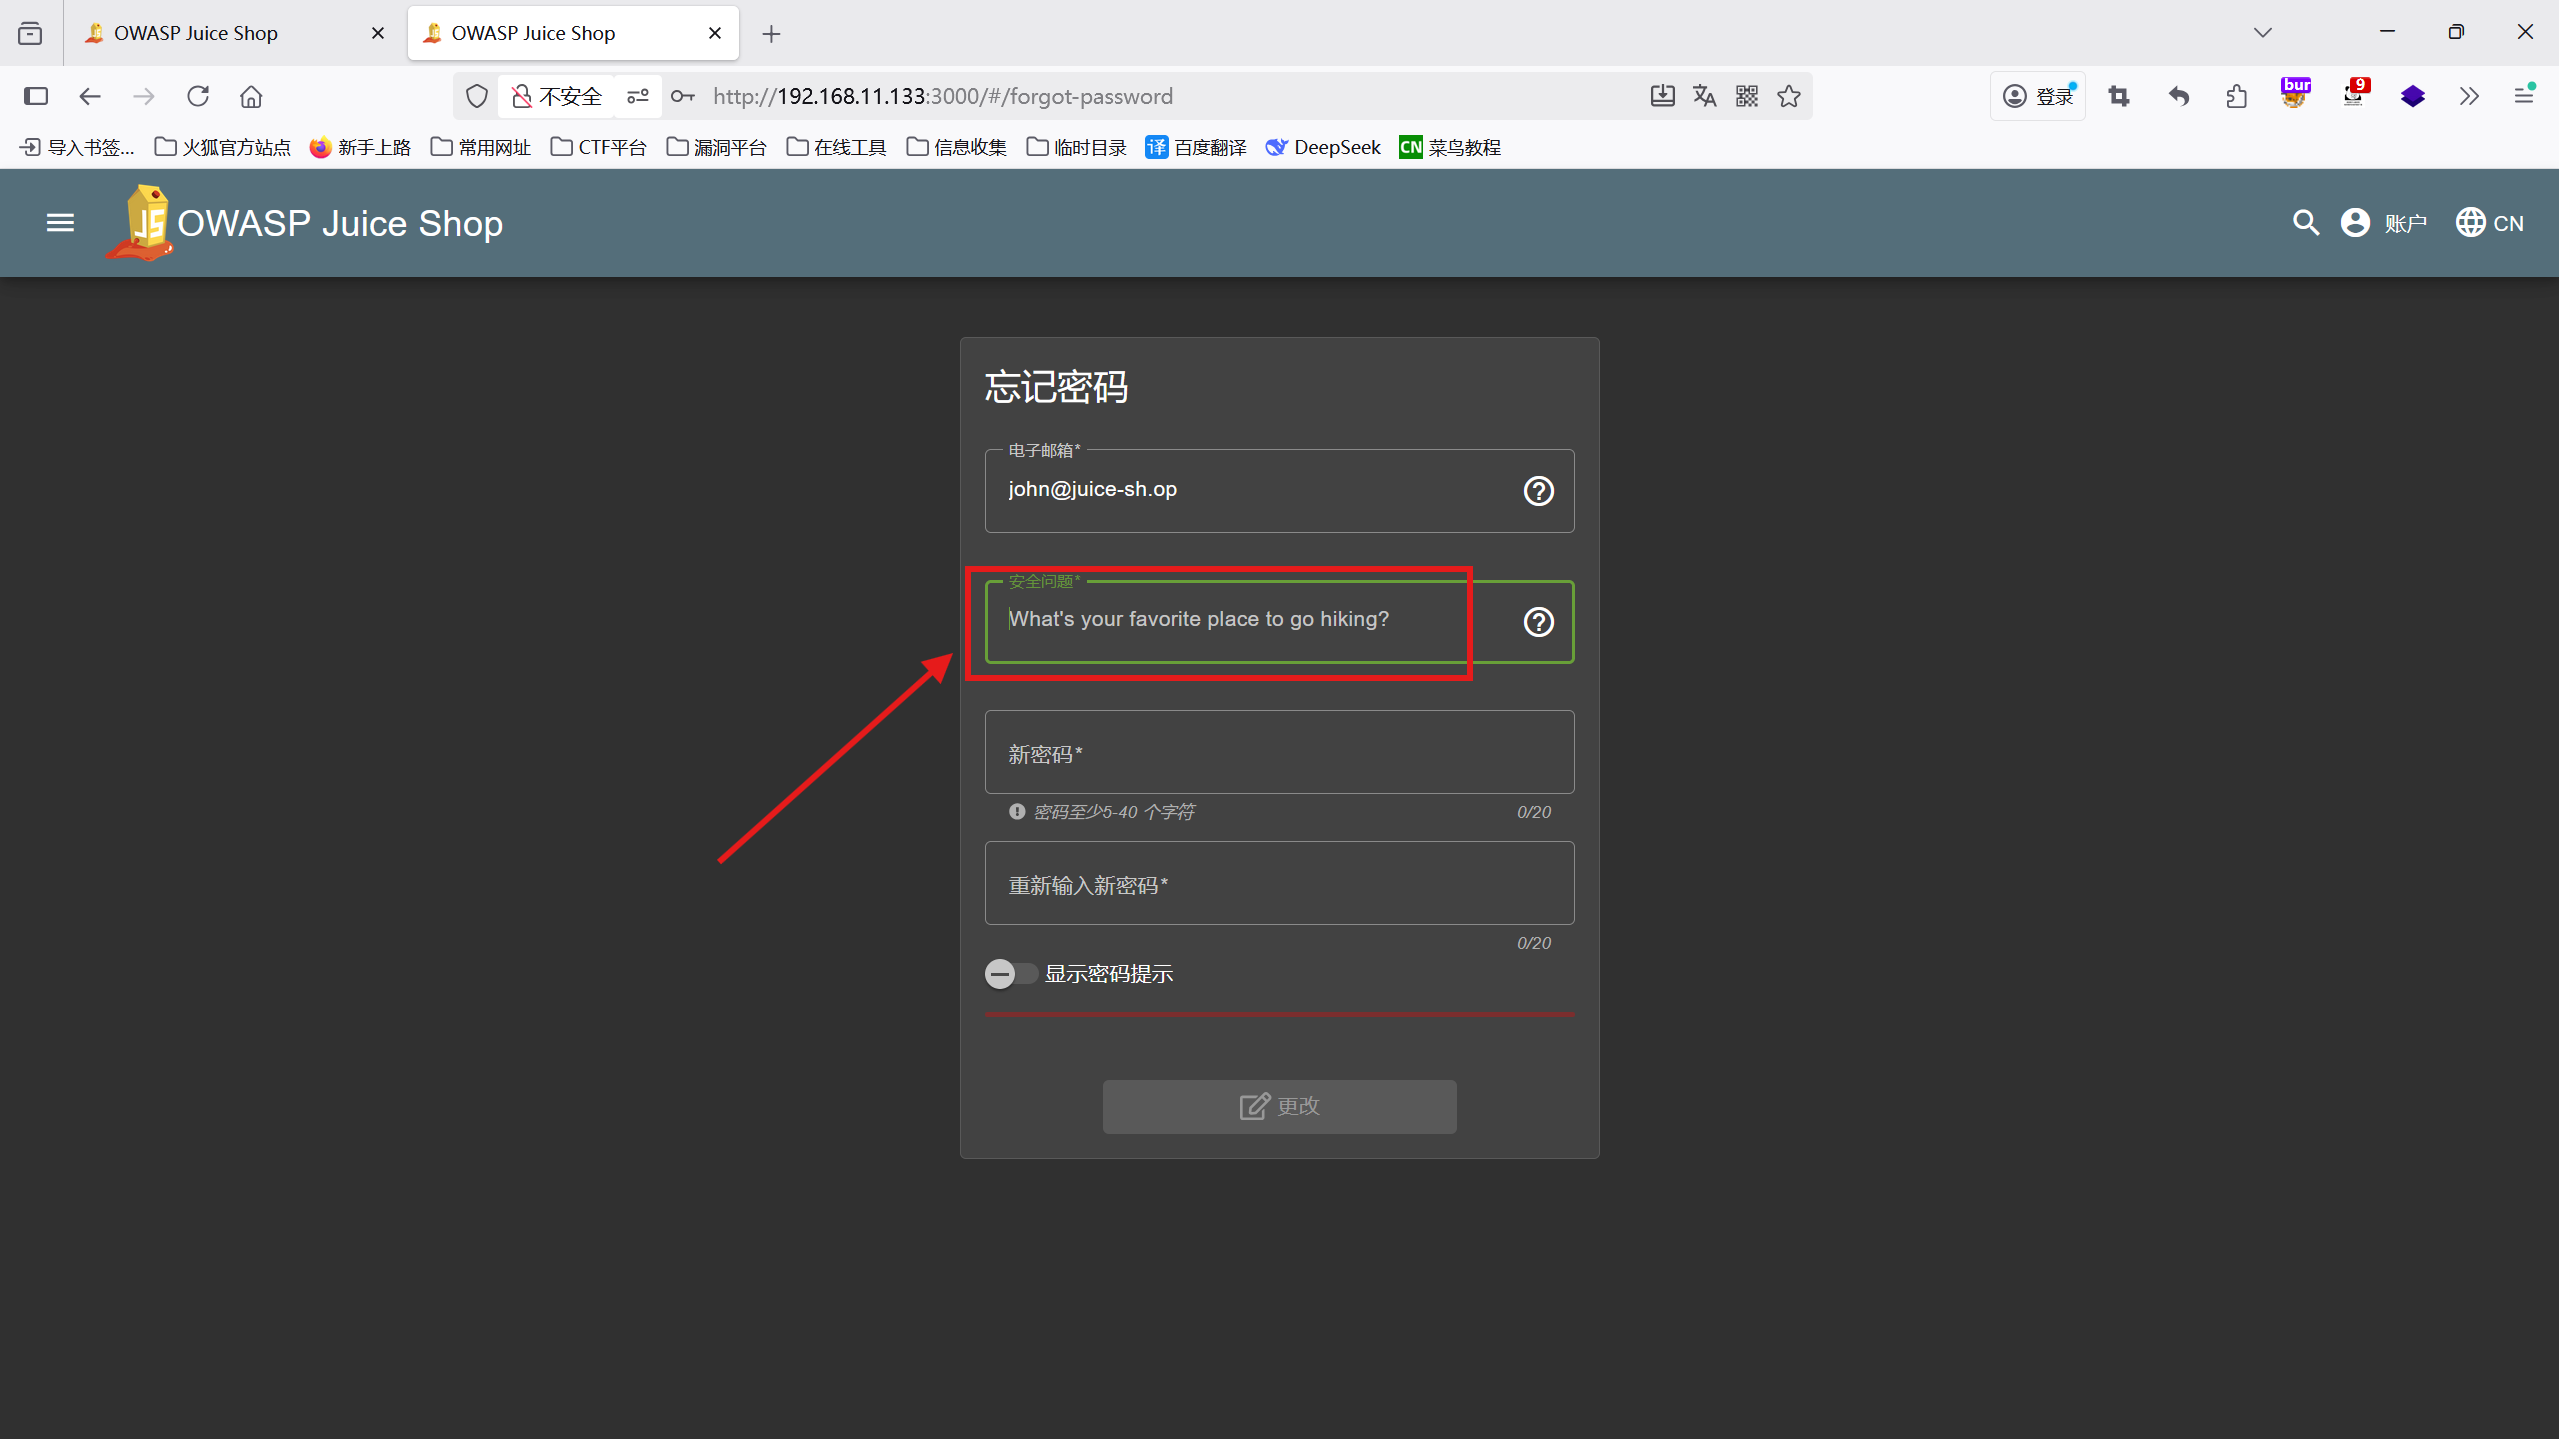Open the hamburger side menu
This screenshot has height=1439, width=2559.
pyautogui.click(x=60, y=223)
